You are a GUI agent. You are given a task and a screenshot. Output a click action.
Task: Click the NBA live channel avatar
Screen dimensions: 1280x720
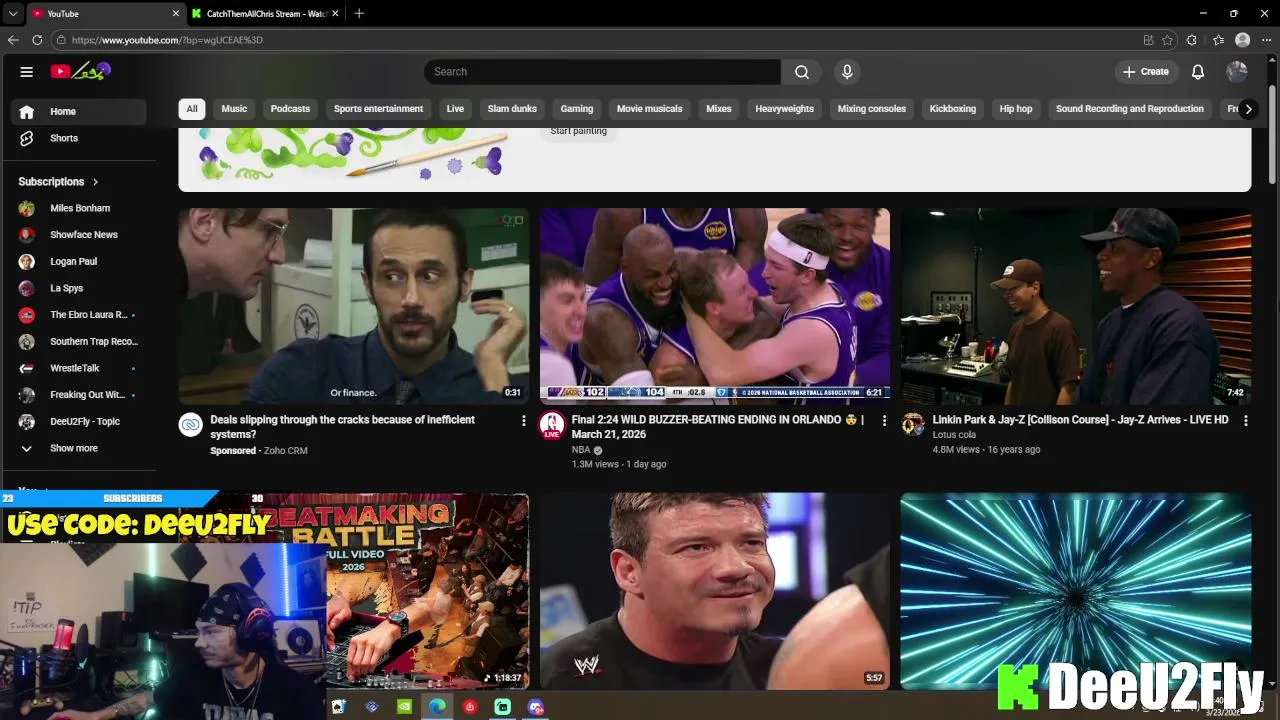(552, 425)
